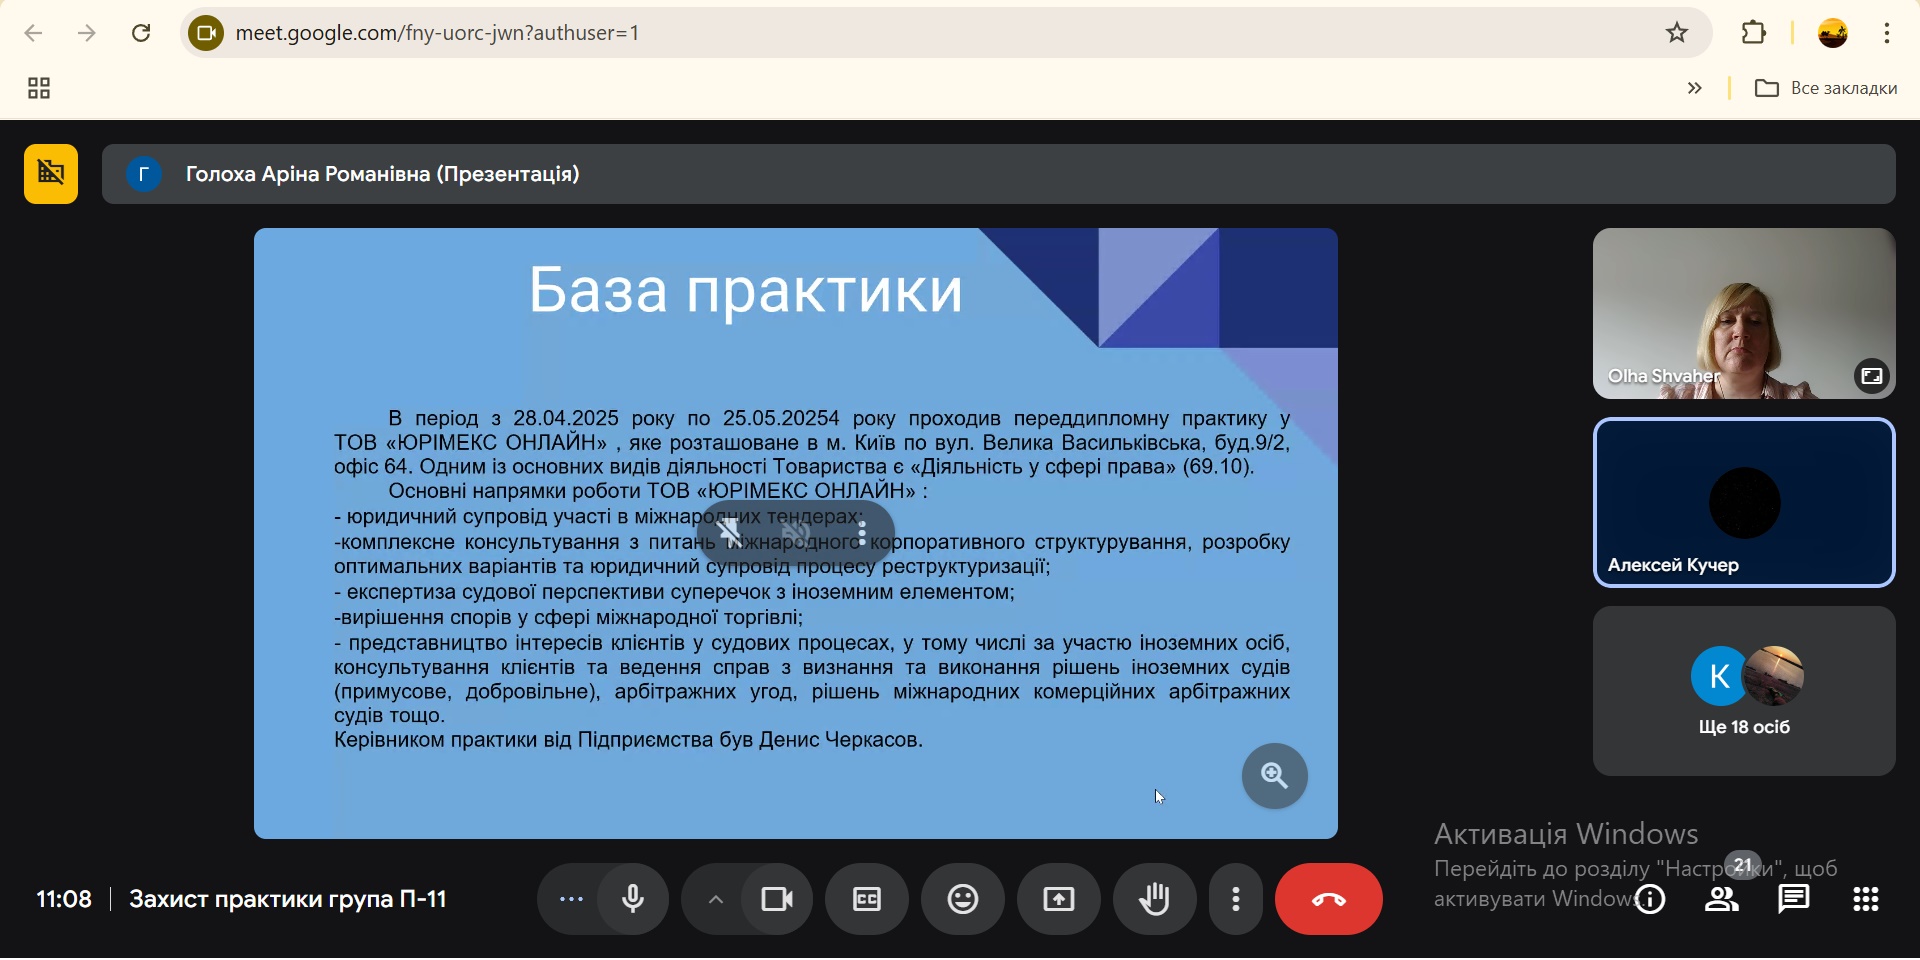
Task: Open audio settings three-dots next to microphone
Action: point(571,901)
